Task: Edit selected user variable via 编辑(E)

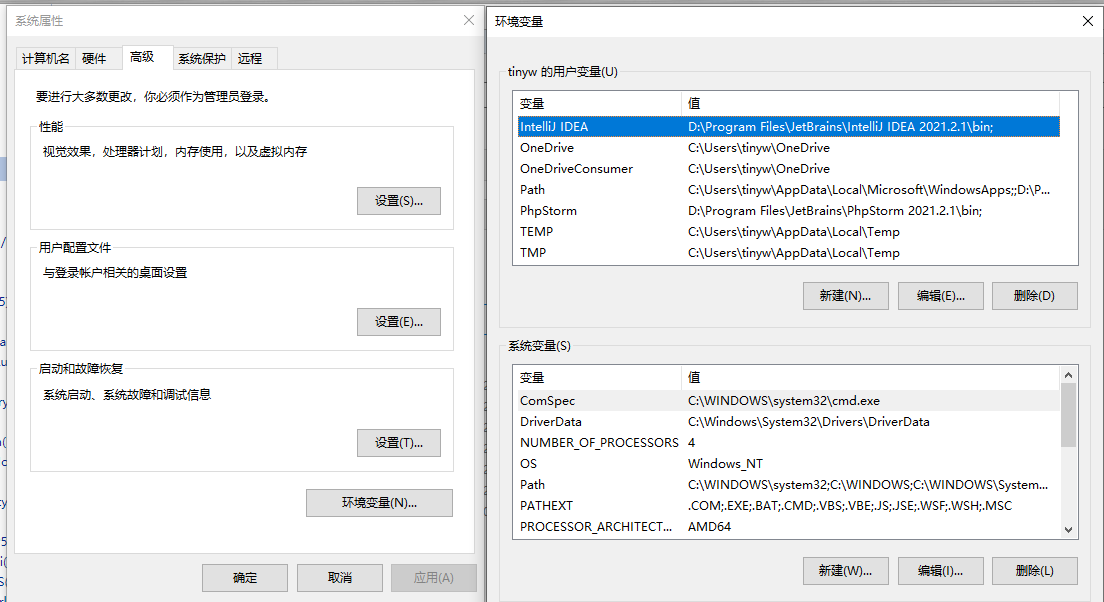Action: 940,295
